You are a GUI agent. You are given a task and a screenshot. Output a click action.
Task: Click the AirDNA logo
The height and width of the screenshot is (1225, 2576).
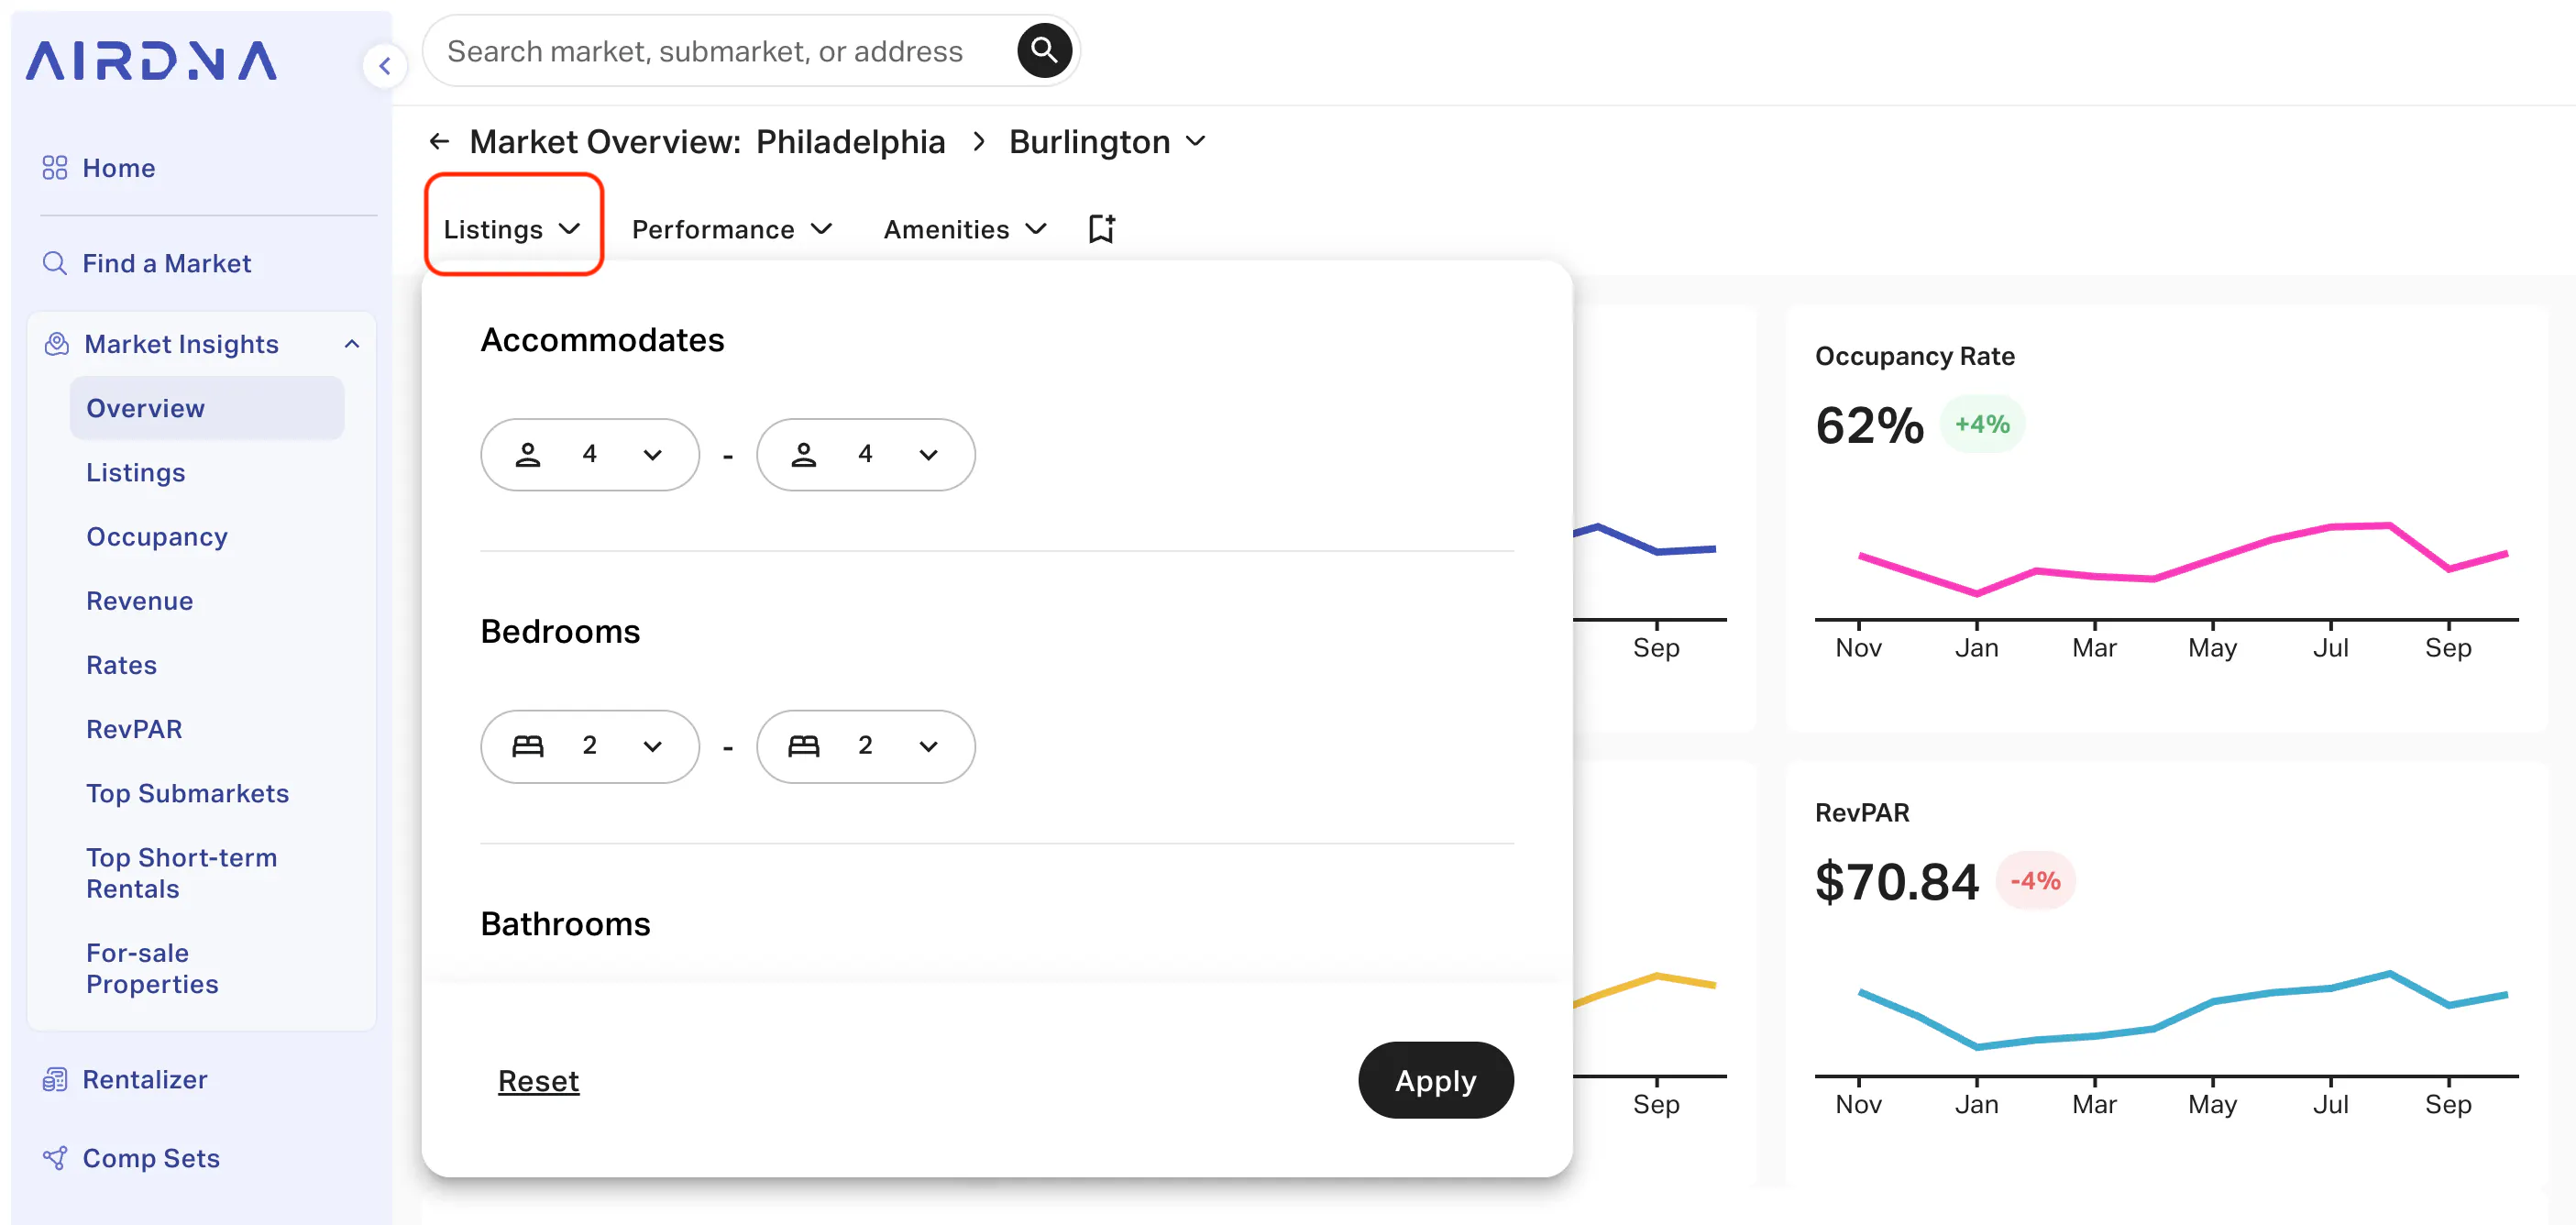(x=151, y=61)
